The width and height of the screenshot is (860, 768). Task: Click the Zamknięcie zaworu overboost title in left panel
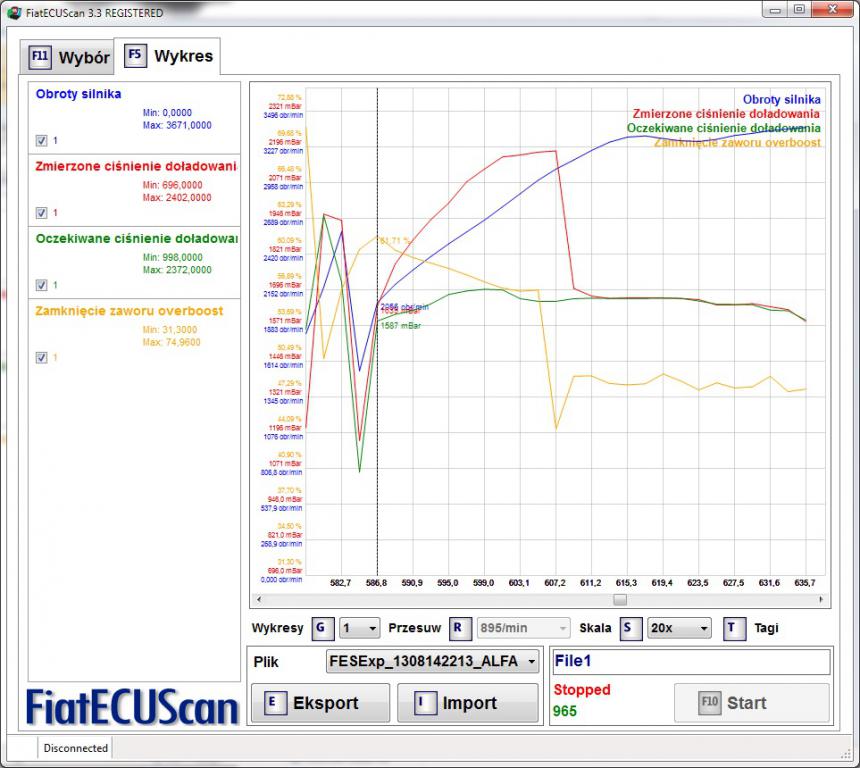pos(129,311)
